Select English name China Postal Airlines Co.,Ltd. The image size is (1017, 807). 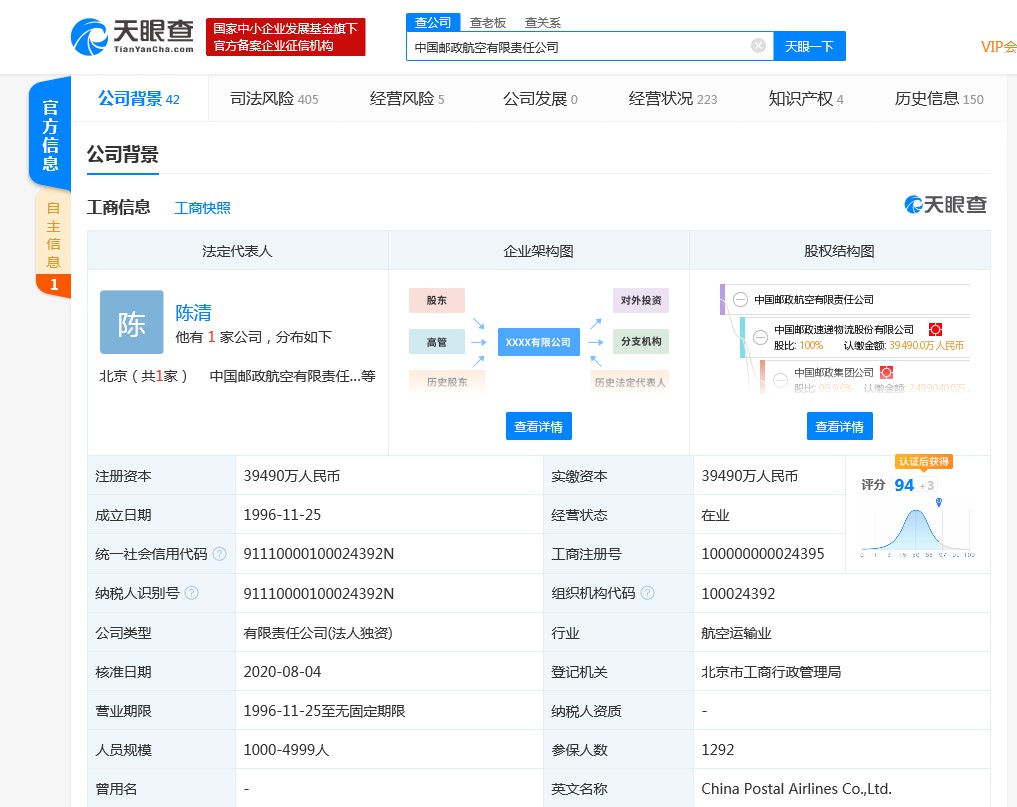click(796, 789)
